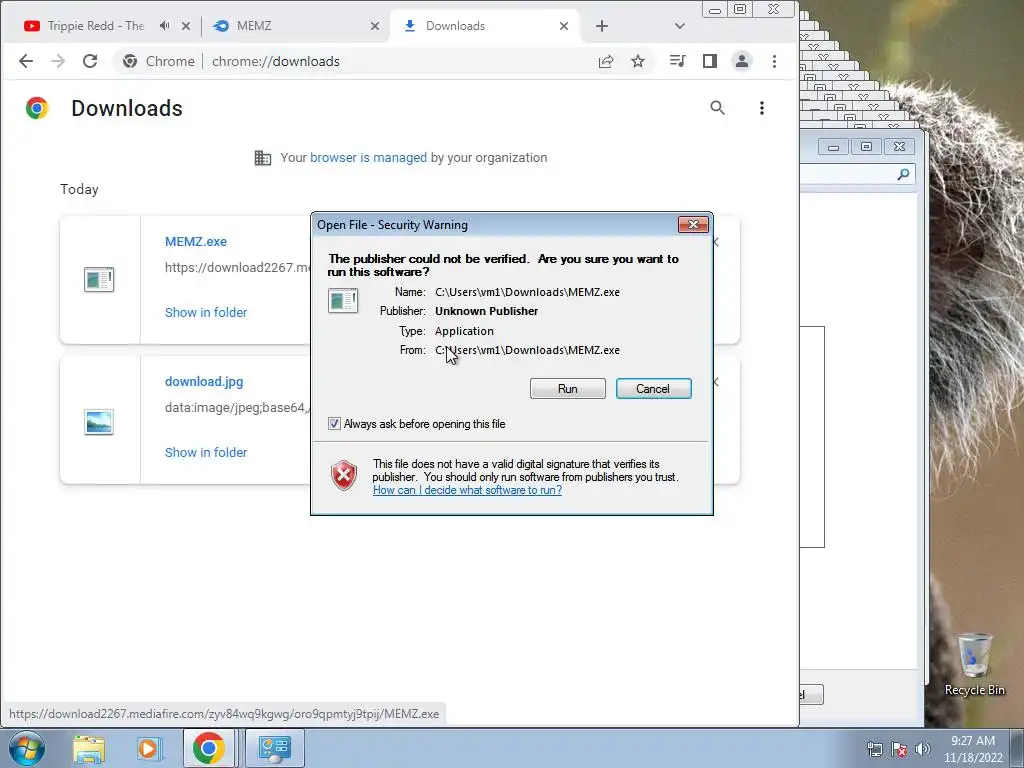Open Chrome's three-dot main menu

tap(775, 61)
